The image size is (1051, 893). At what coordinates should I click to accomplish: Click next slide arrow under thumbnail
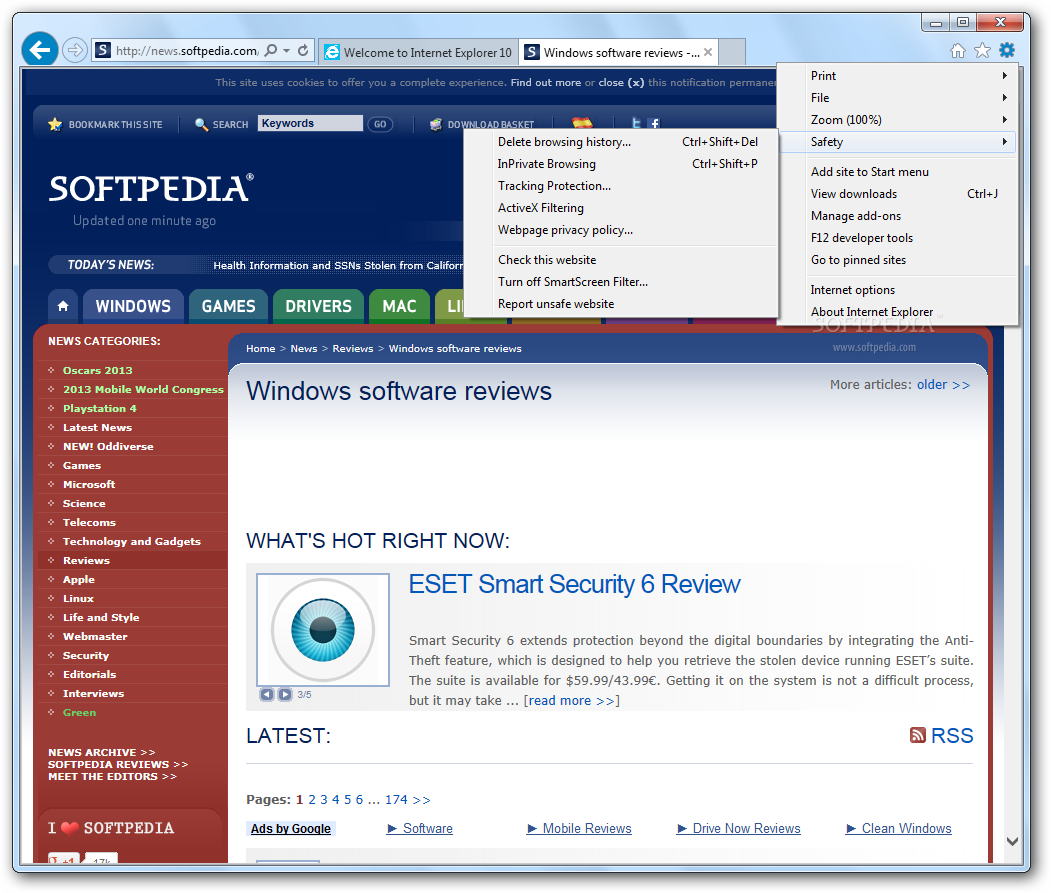[x=285, y=695]
